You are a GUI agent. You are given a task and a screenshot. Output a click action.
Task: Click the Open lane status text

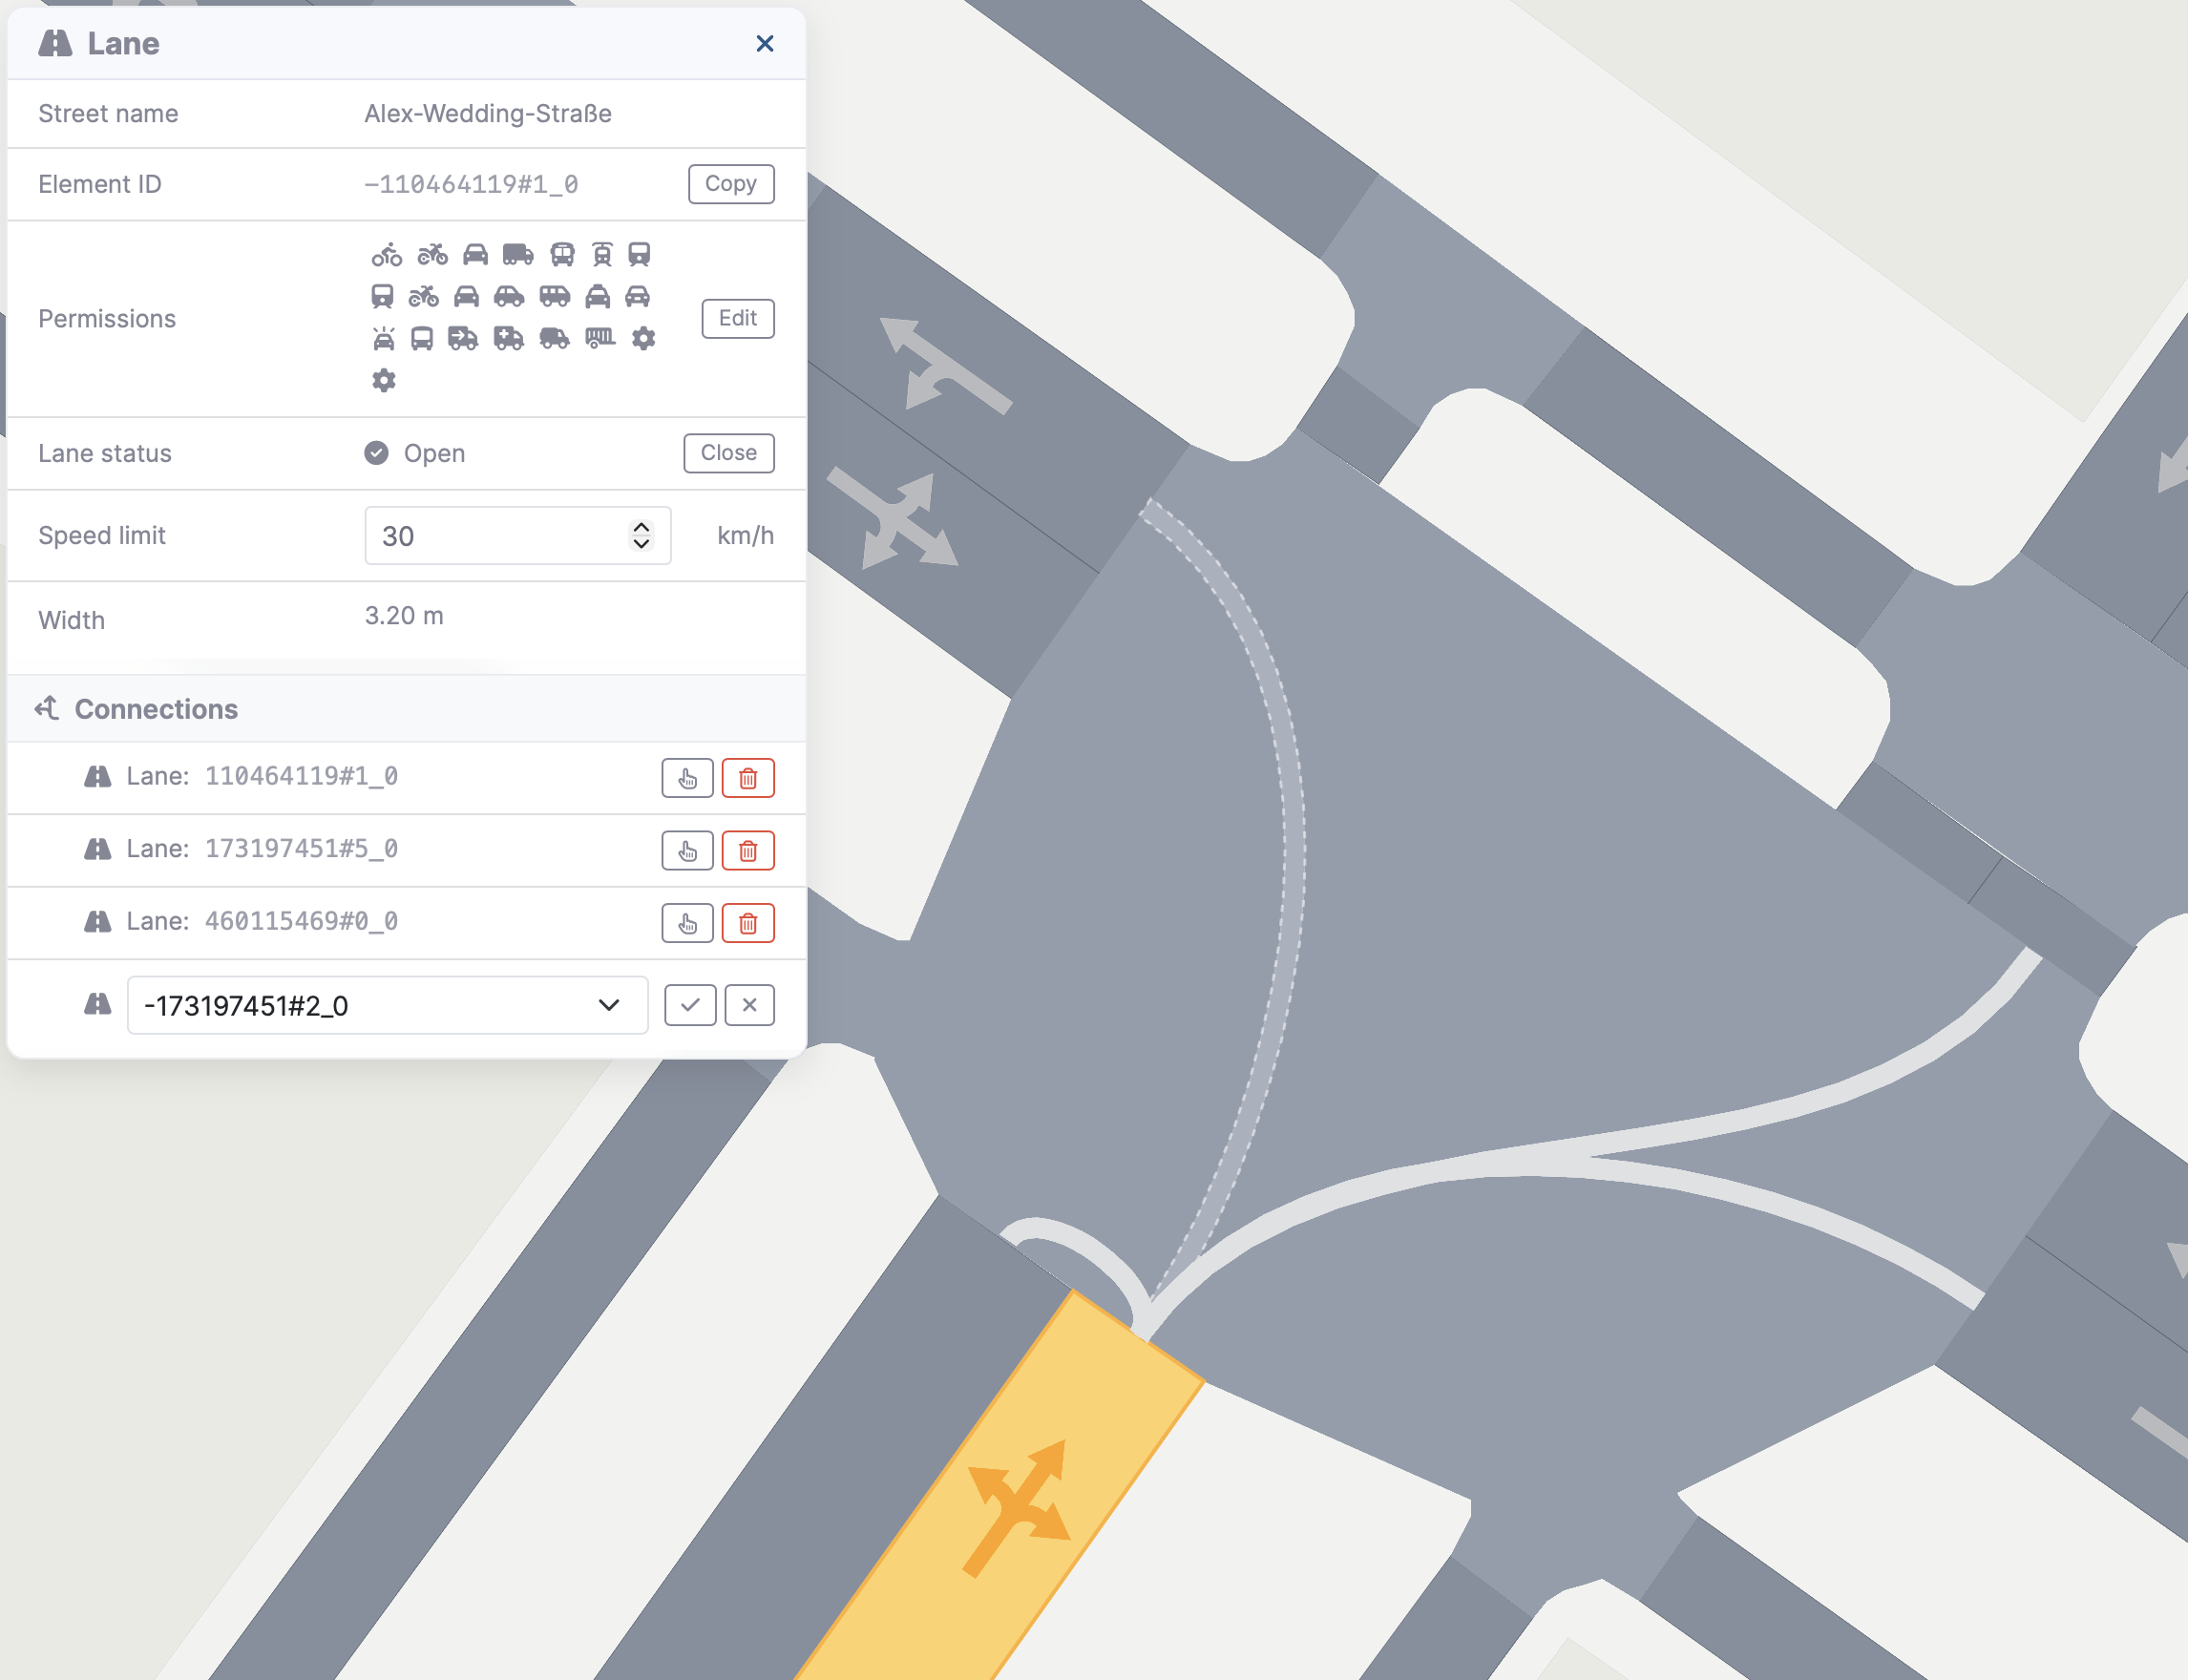pyautogui.click(x=434, y=454)
